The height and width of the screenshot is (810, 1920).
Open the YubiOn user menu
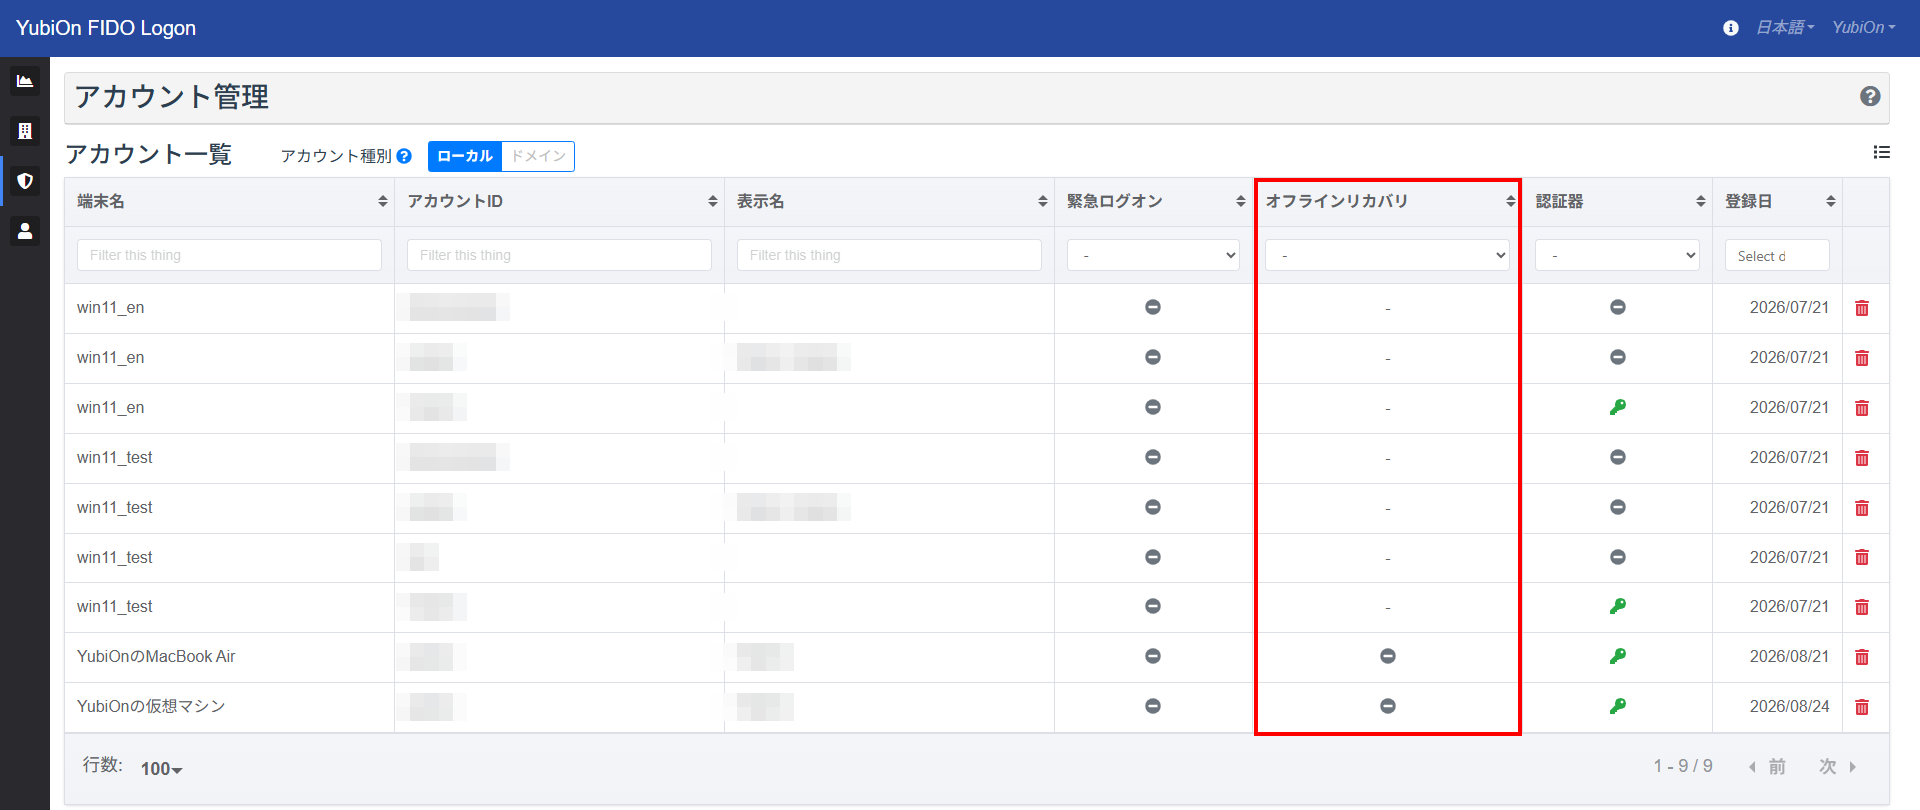point(1863,28)
